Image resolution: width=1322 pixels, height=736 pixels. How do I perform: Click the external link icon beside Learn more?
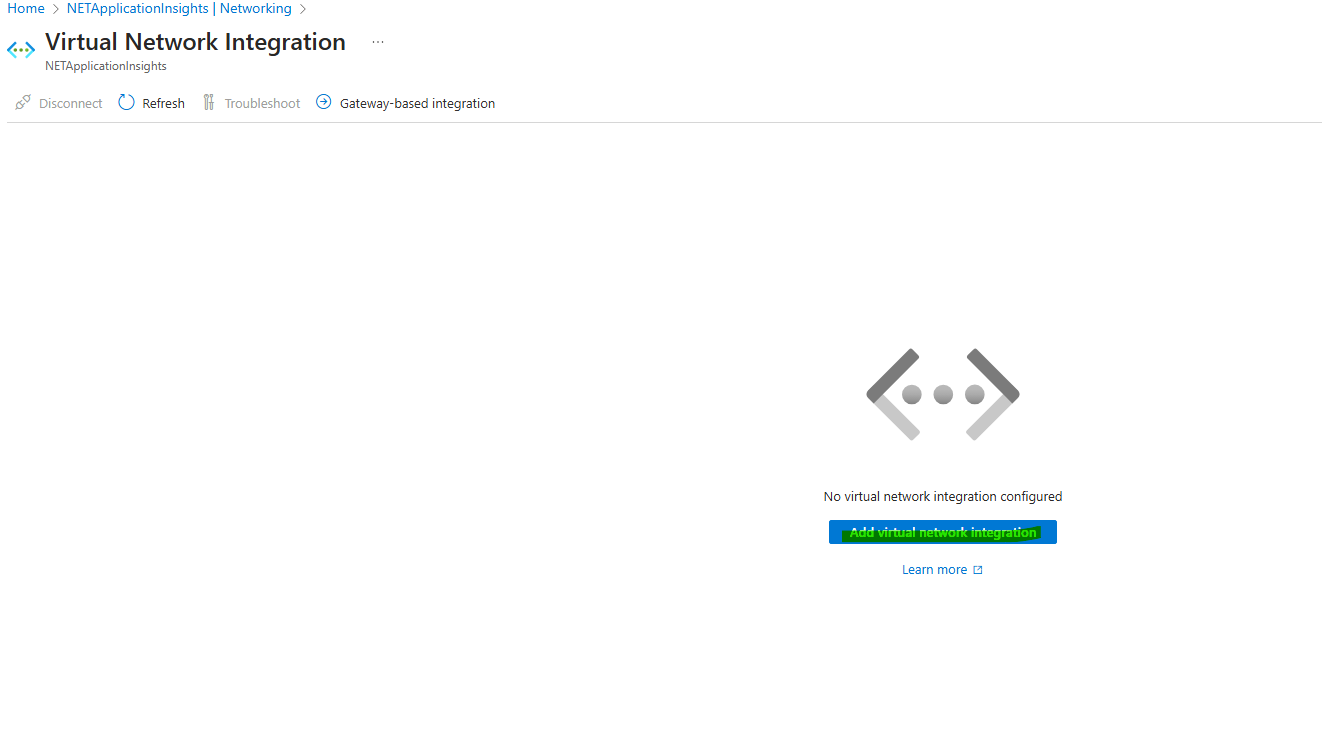click(x=978, y=570)
